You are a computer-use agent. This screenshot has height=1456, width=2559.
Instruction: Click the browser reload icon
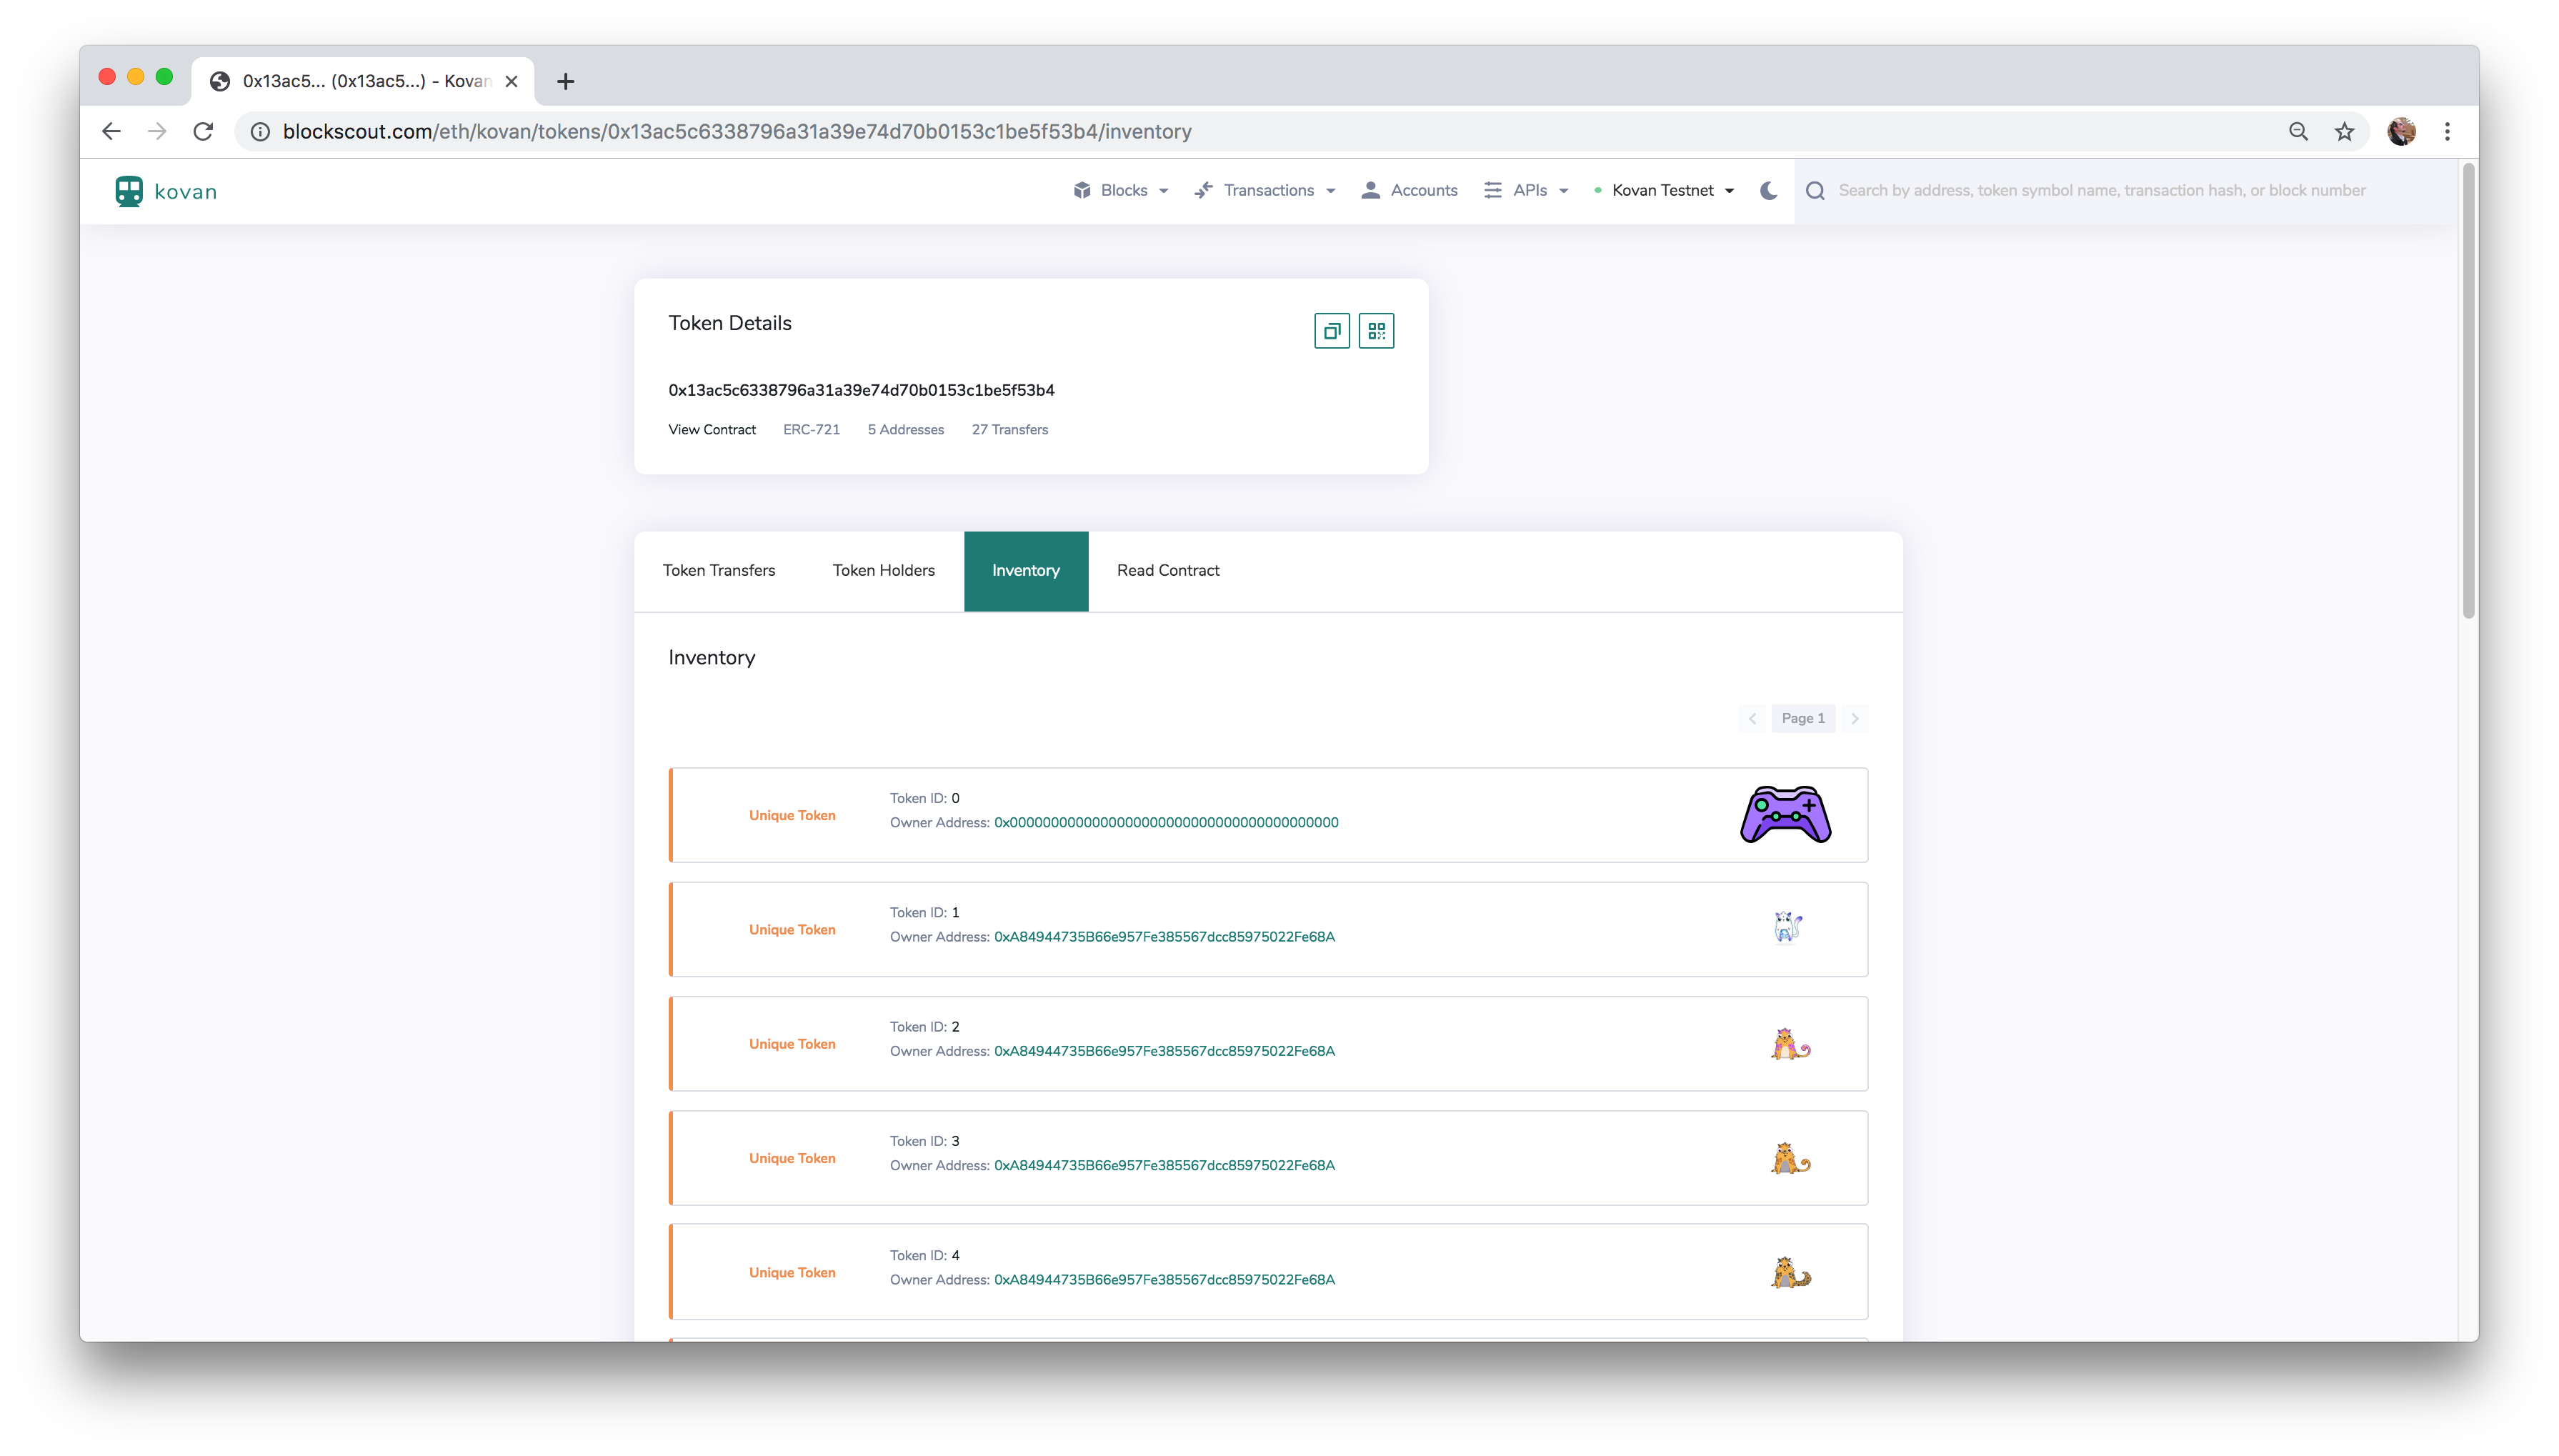point(203,131)
